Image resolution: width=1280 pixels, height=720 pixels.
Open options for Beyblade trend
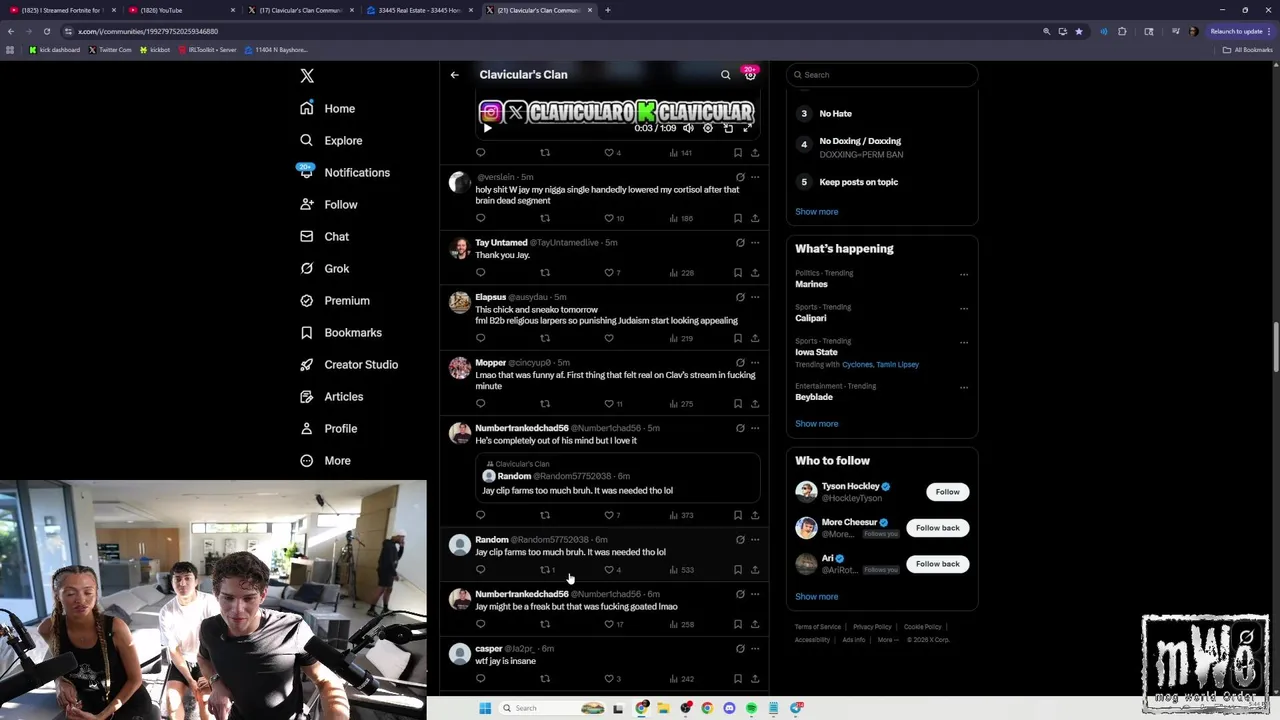(x=964, y=387)
